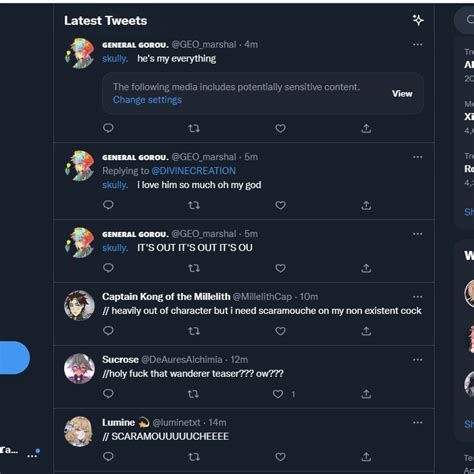Viewport: 474px width, 474px height.
Task: Like the "i love him so much" tweet
Action: tap(280, 205)
